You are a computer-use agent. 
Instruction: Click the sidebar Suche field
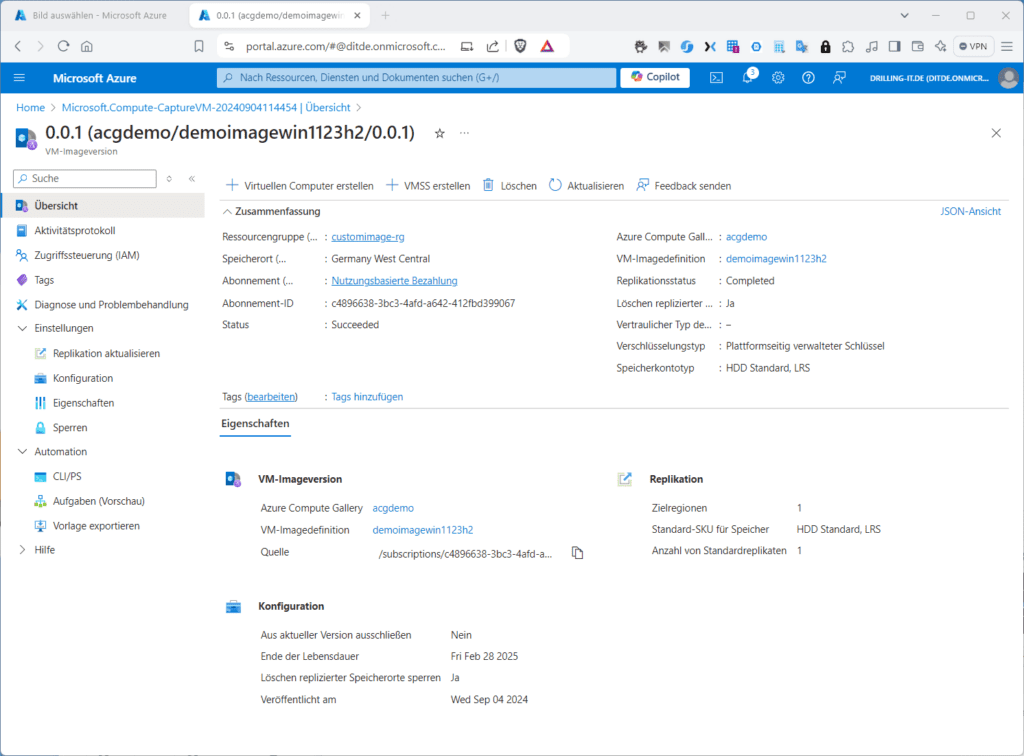tap(85, 178)
